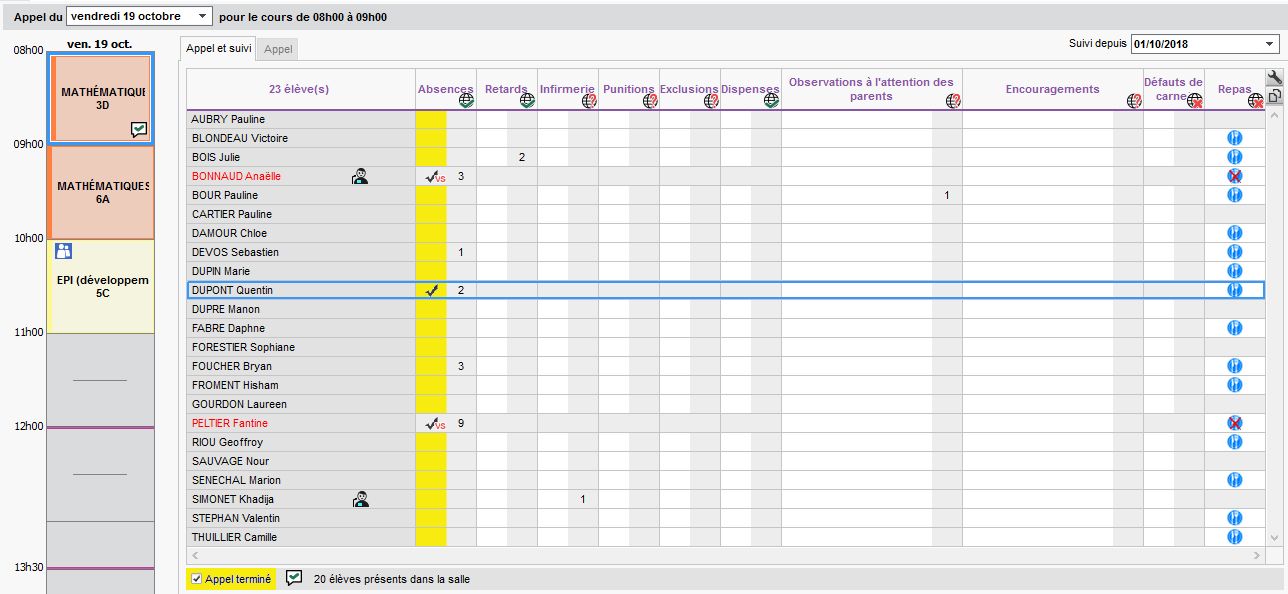Open the EPI 5C course slot
1288x594 pixels.
(x=100, y=287)
